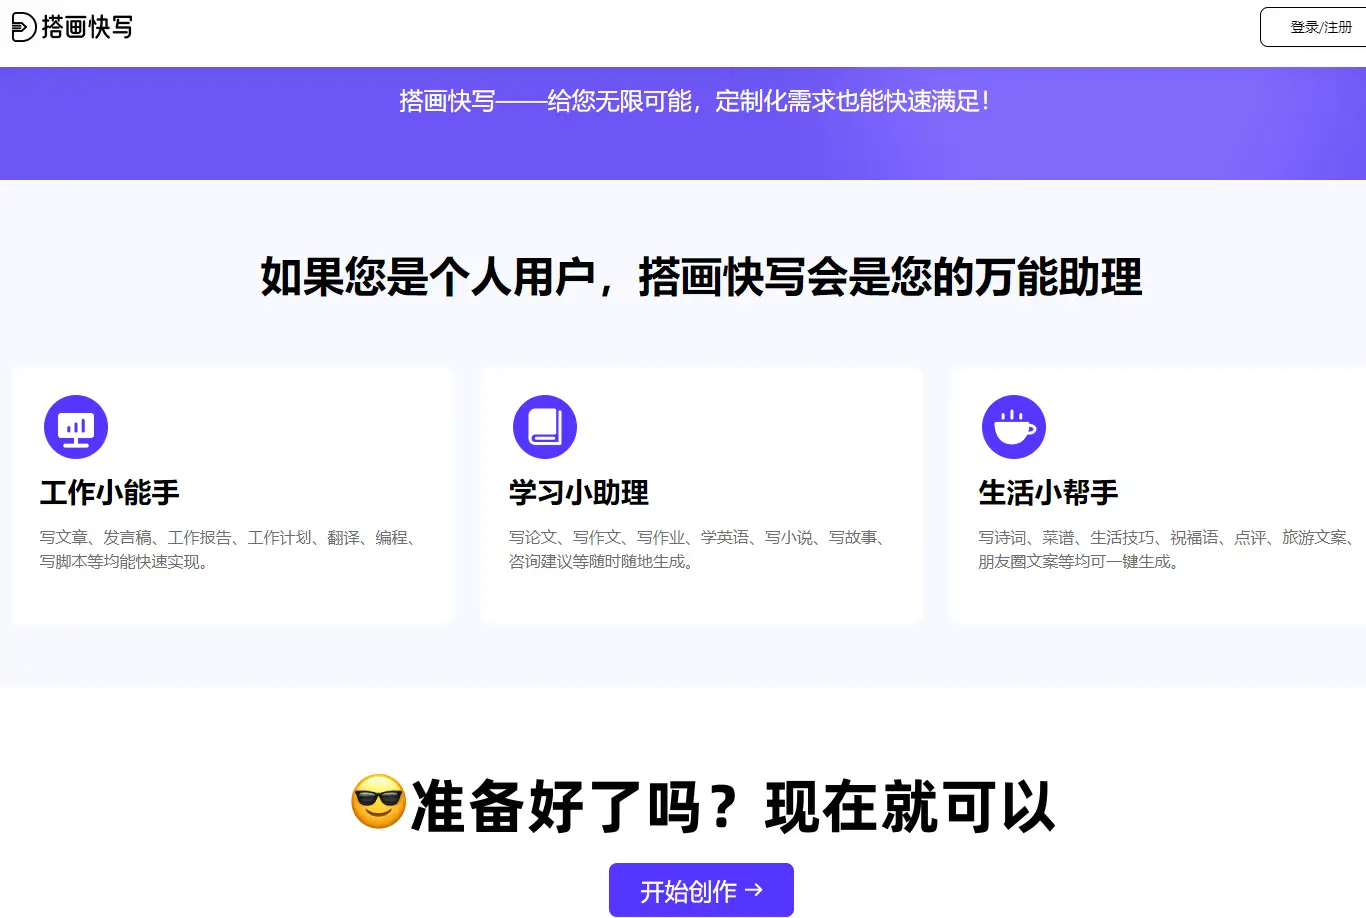
Task: Select the 学习小助理 card title
Action: [x=579, y=492]
